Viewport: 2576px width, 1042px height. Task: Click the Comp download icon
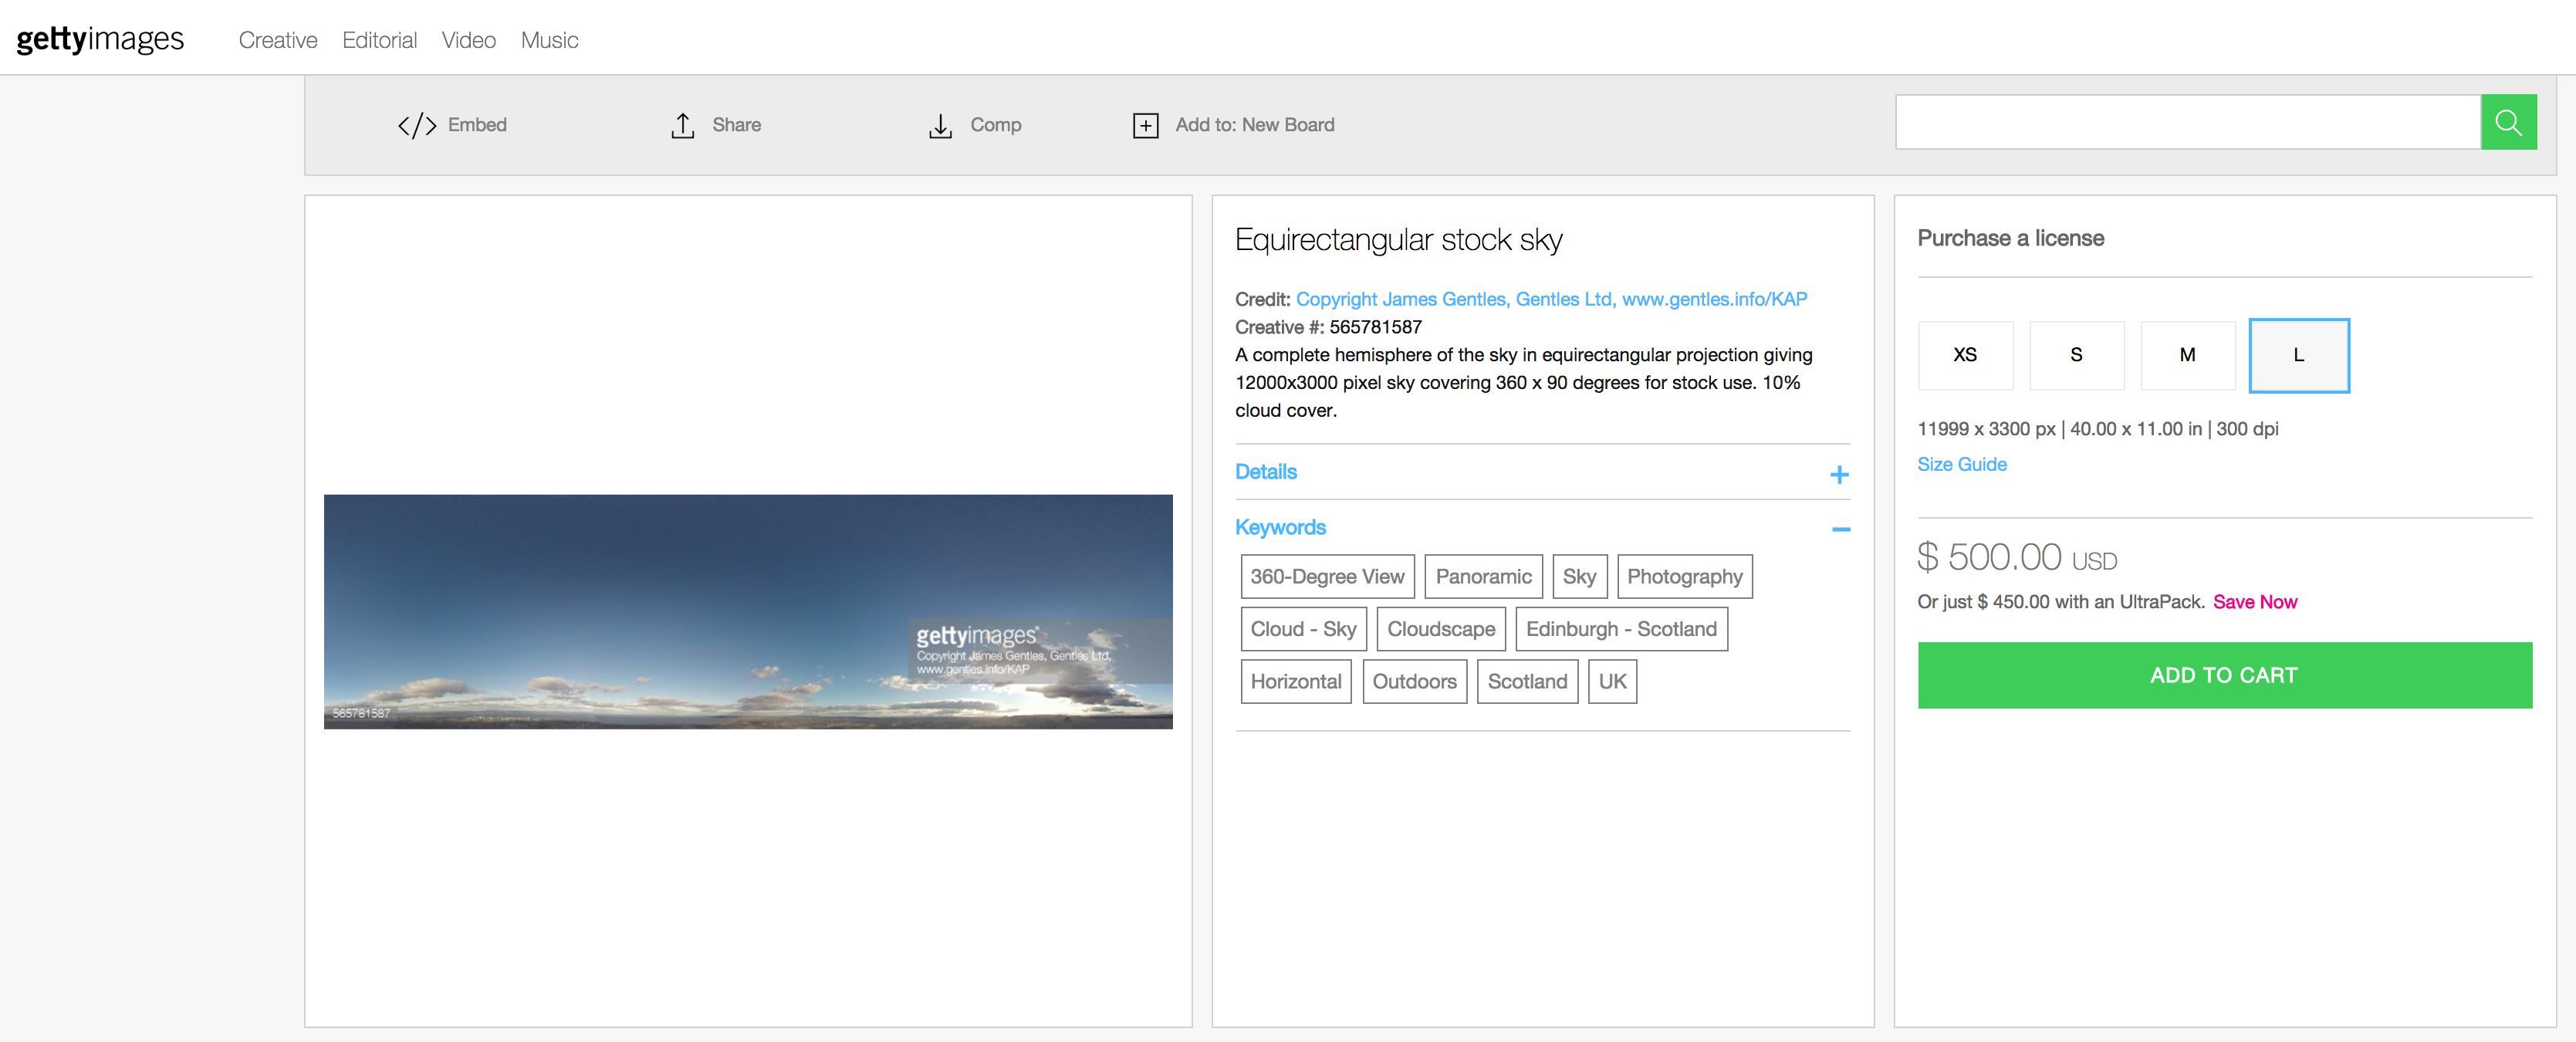(x=940, y=126)
